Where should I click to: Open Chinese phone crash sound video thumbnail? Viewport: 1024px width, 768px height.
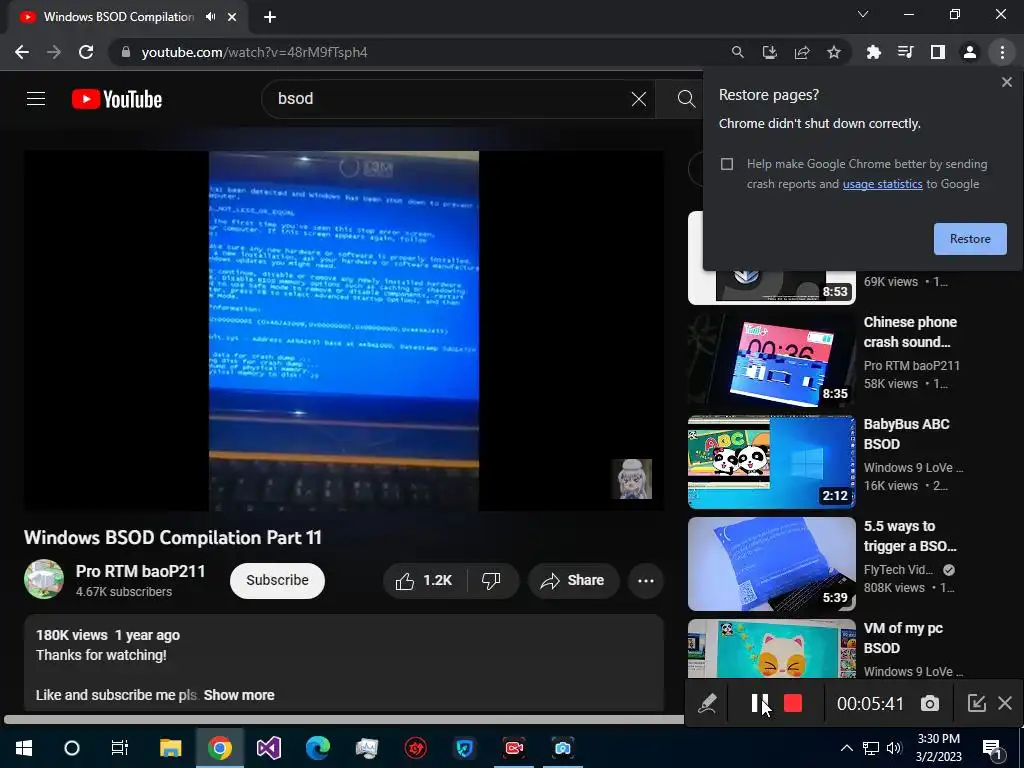(x=771, y=360)
